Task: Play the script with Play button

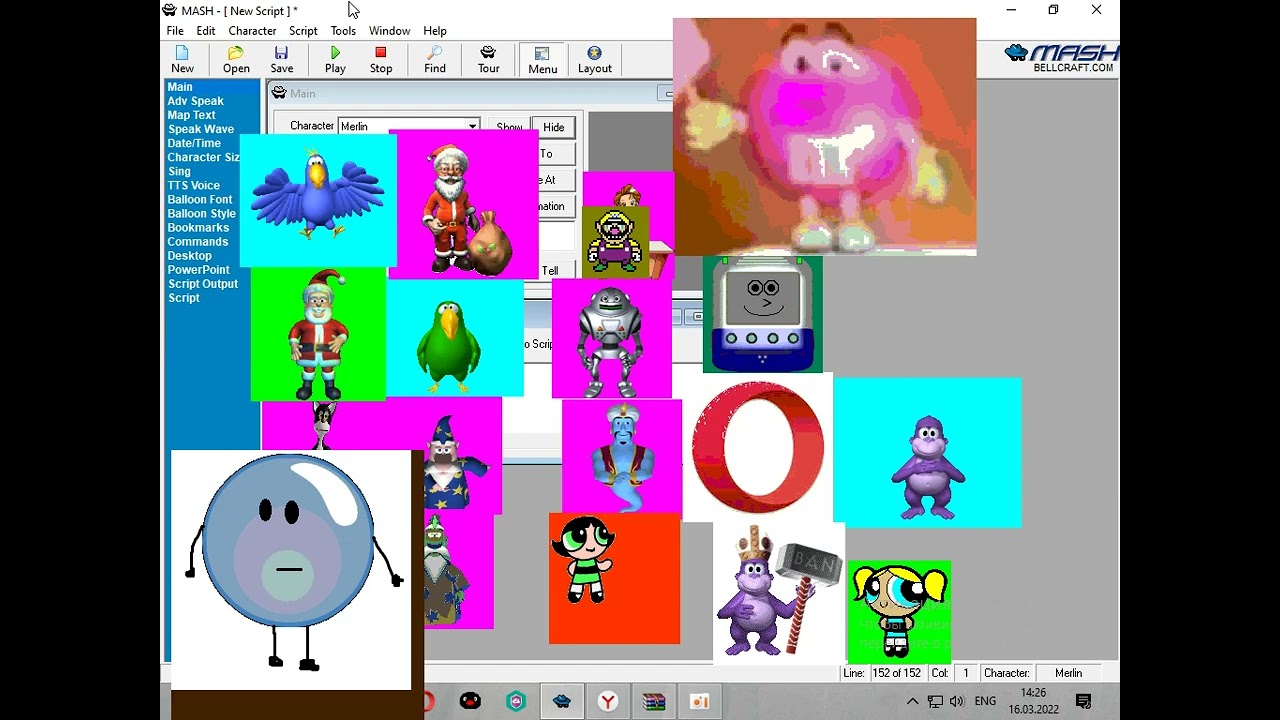Action: (x=335, y=60)
